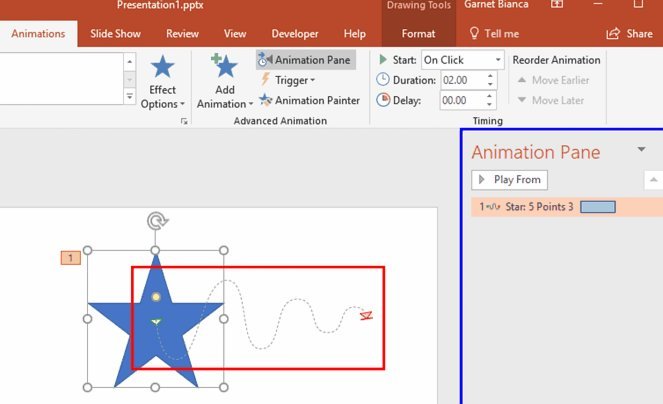Click the Tell me lightbulb icon
Screen dimensions: 663x404
pos(474,33)
